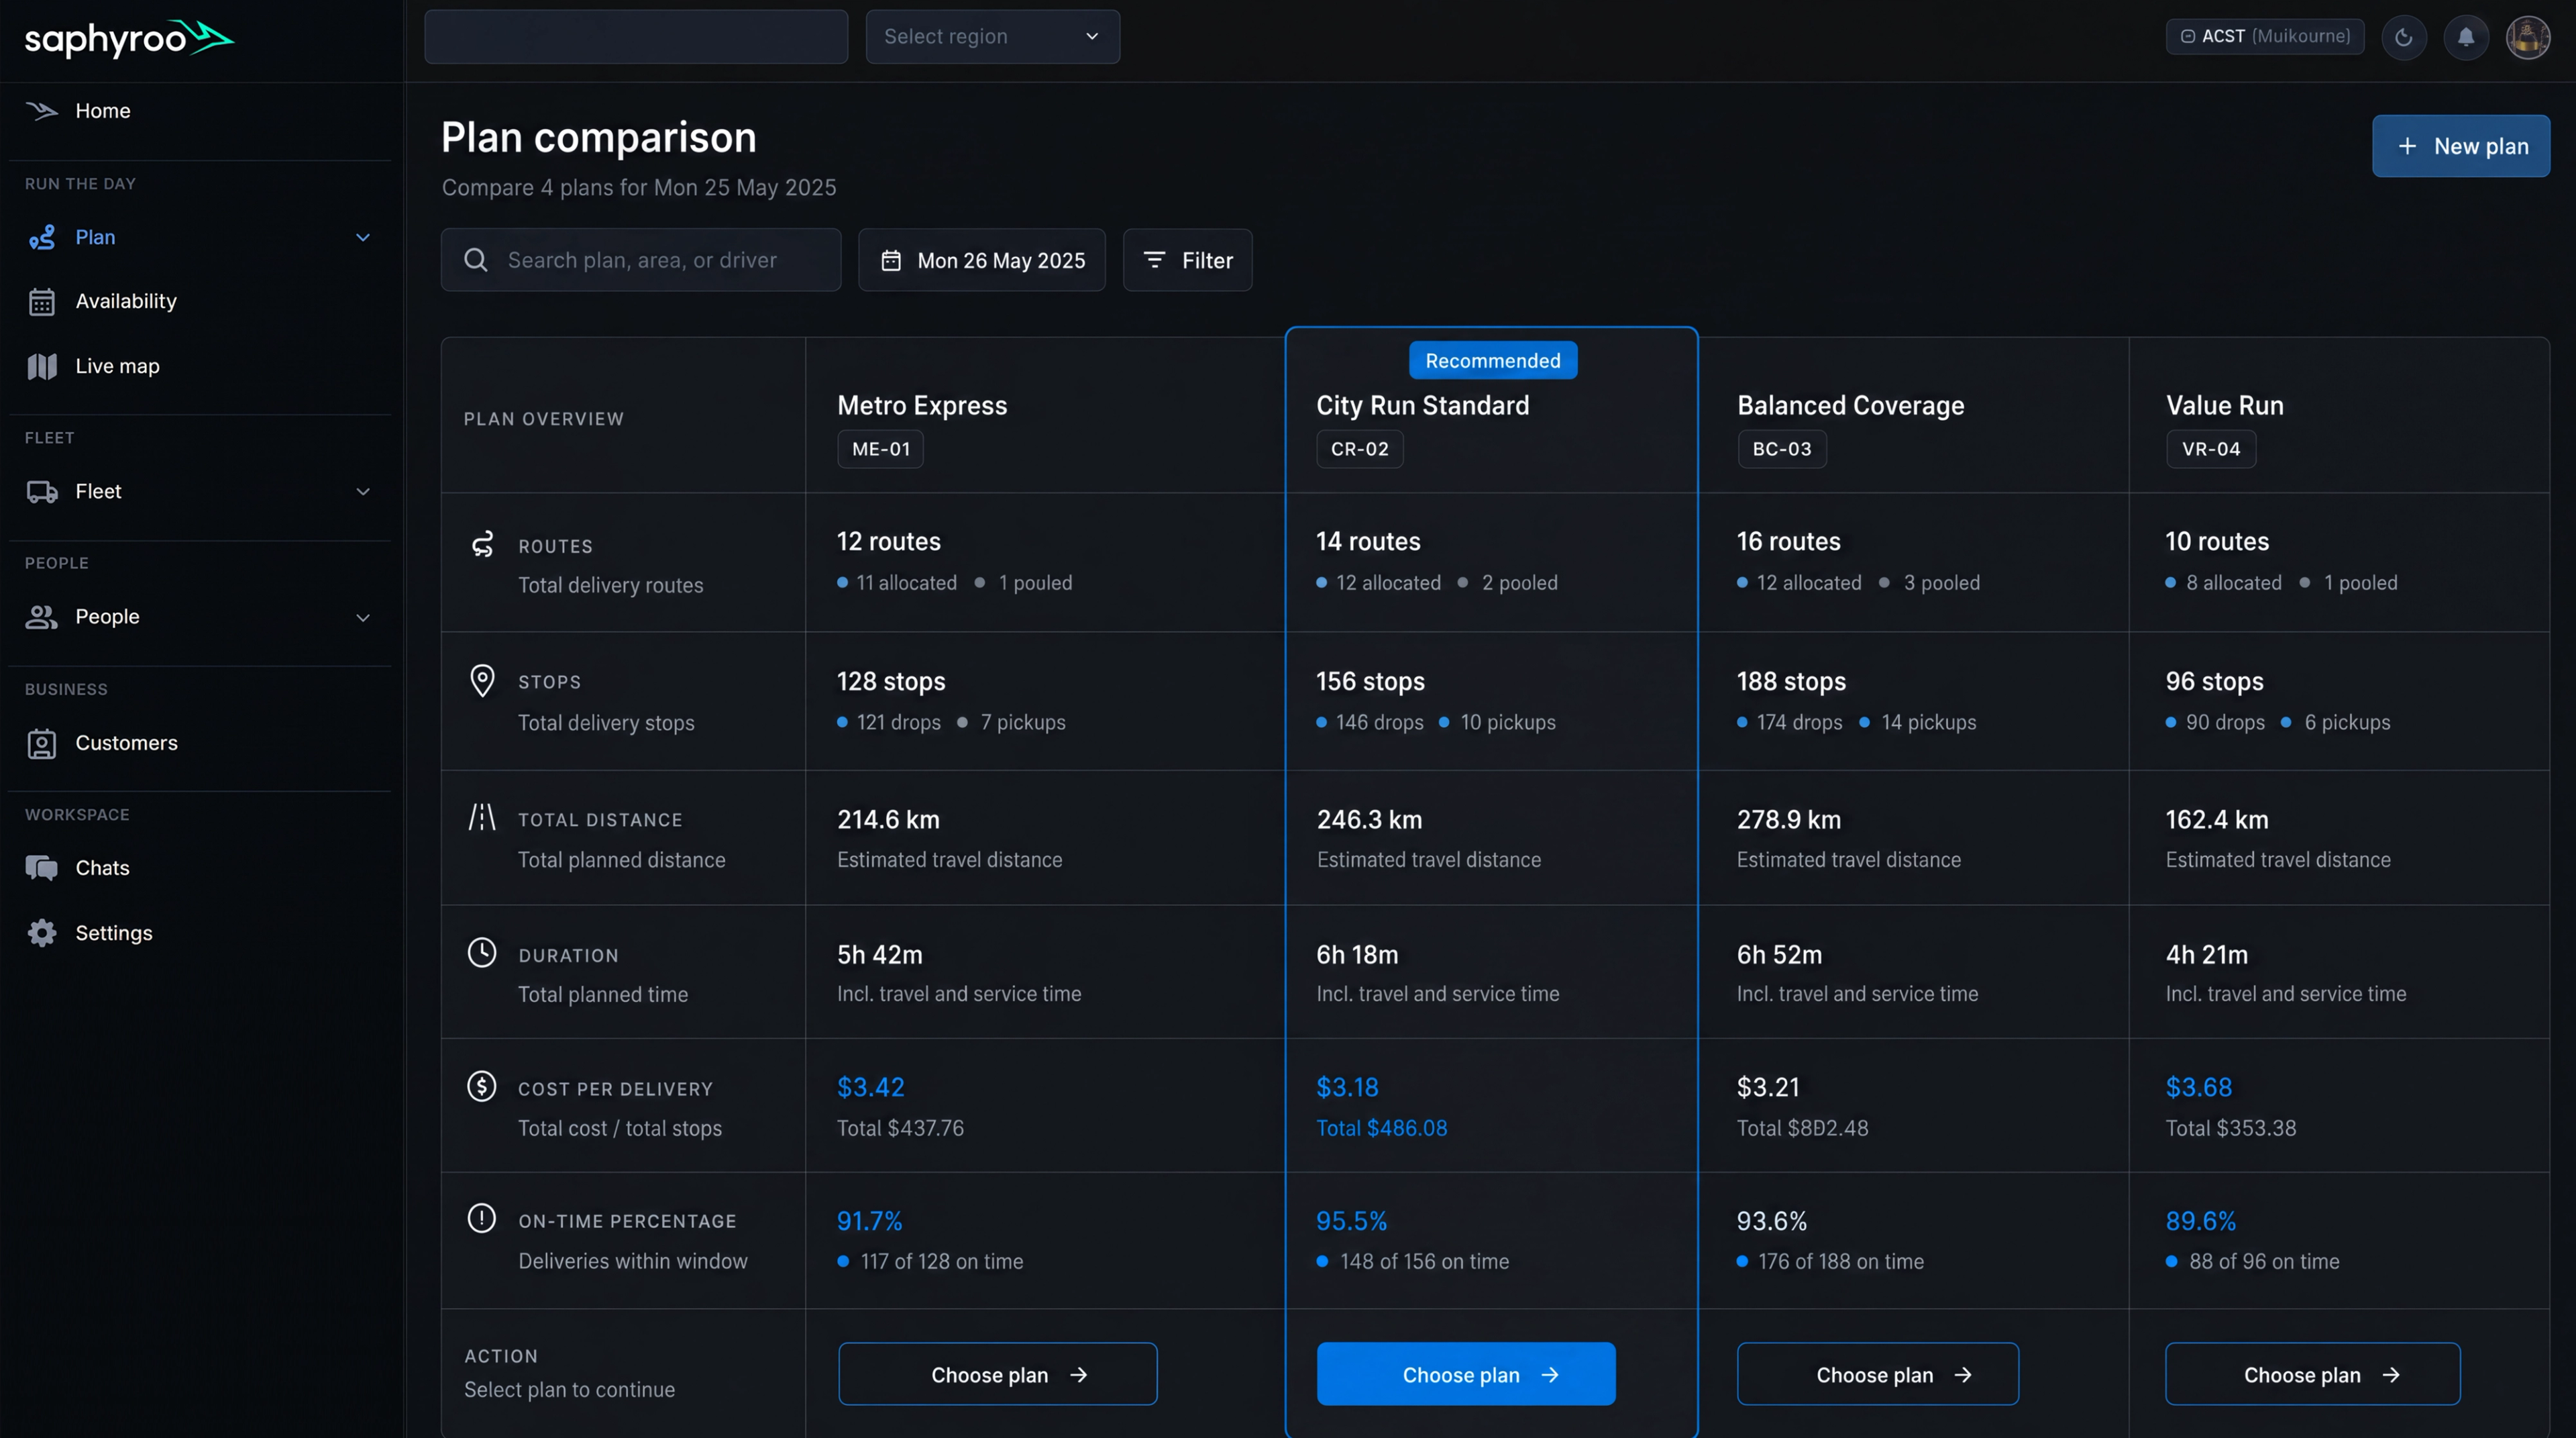This screenshot has height=1438, width=2576.
Task: Expand the Fleet section chevron
Action: (363, 491)
